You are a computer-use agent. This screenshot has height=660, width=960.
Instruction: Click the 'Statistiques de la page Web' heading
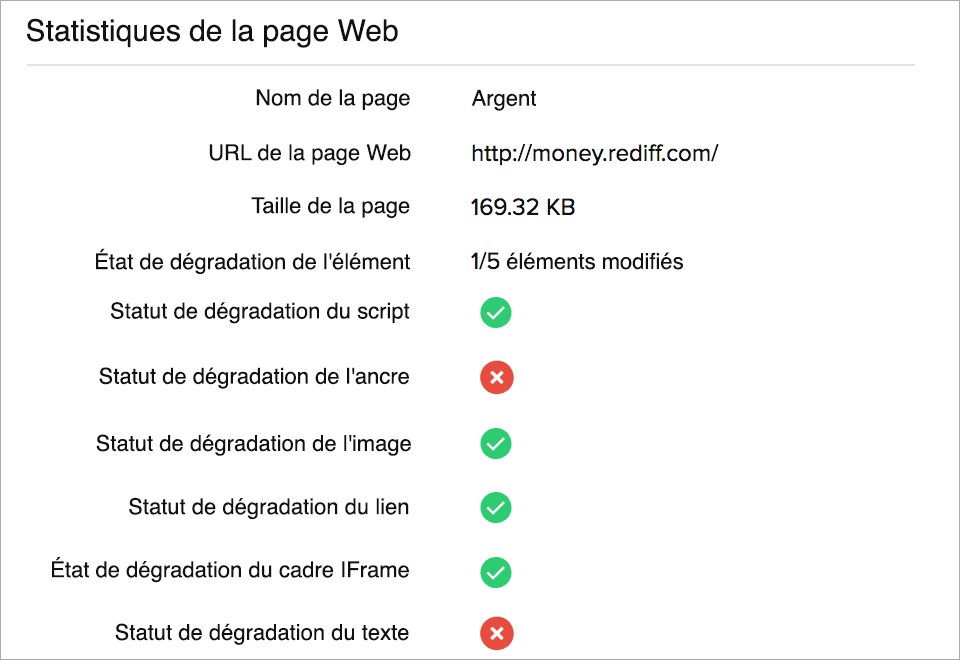tap(212, 32)
